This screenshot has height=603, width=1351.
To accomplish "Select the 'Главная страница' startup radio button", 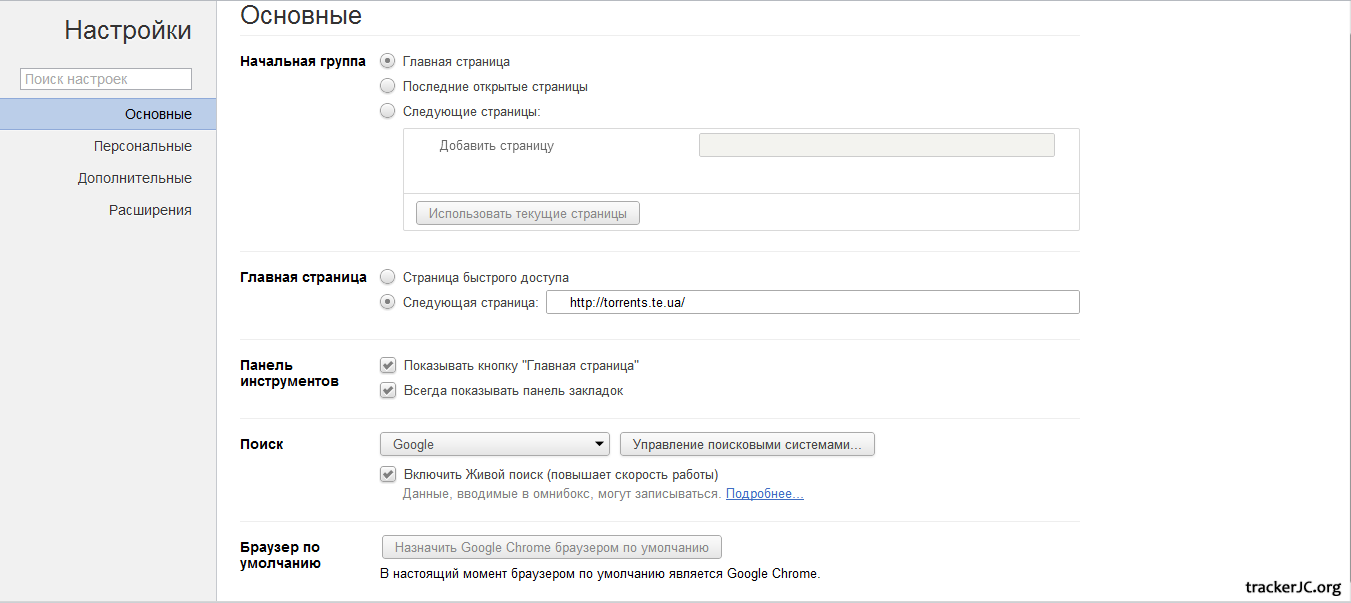I will [x=388, y=61].
